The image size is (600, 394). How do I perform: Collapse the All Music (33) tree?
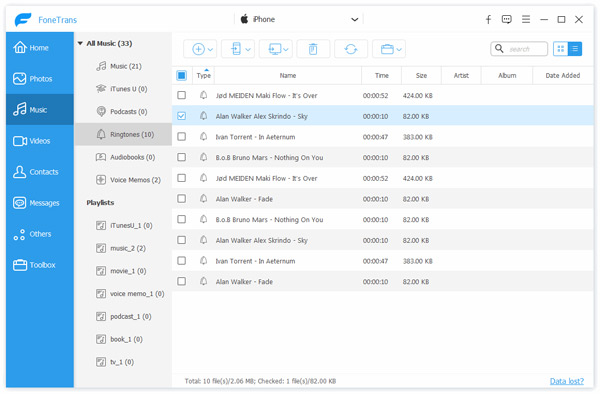[x=80, y=43]
